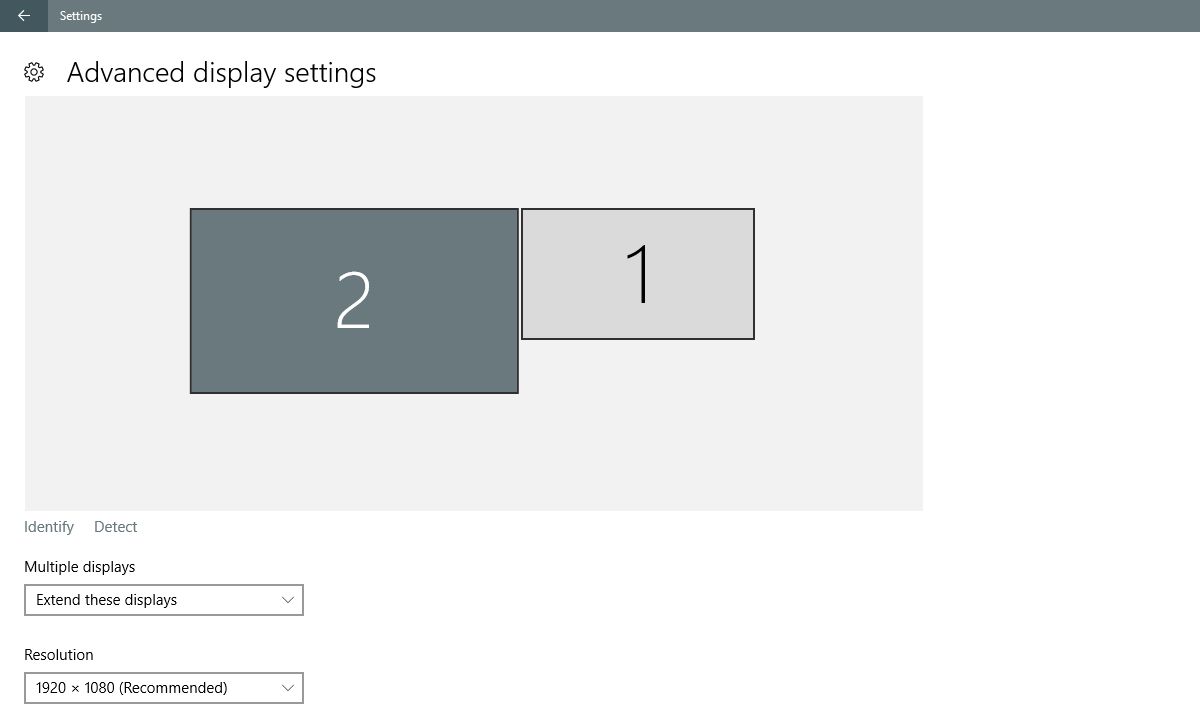Open the 1920 × 1080 resolution dropdown
This screenshot has width=1200, height=725.
pos(164,688)
